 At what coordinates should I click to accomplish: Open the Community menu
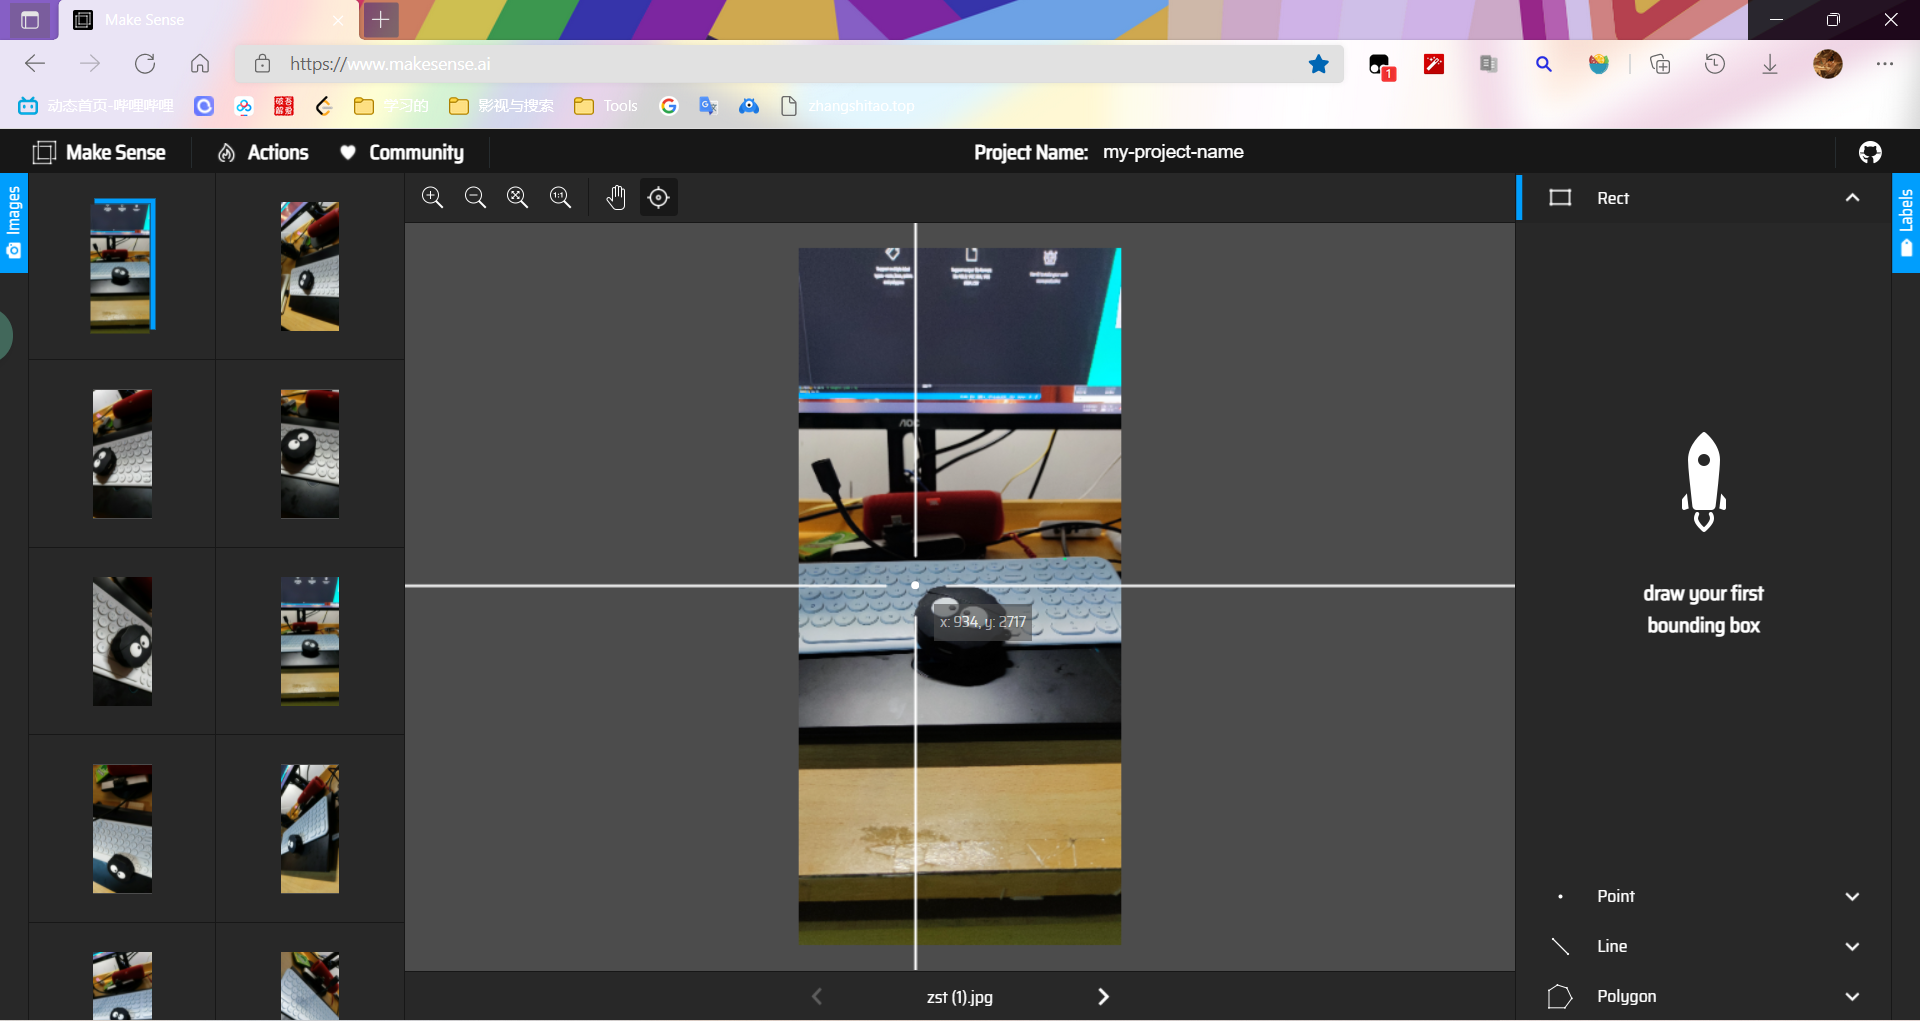tap(402, 152)
